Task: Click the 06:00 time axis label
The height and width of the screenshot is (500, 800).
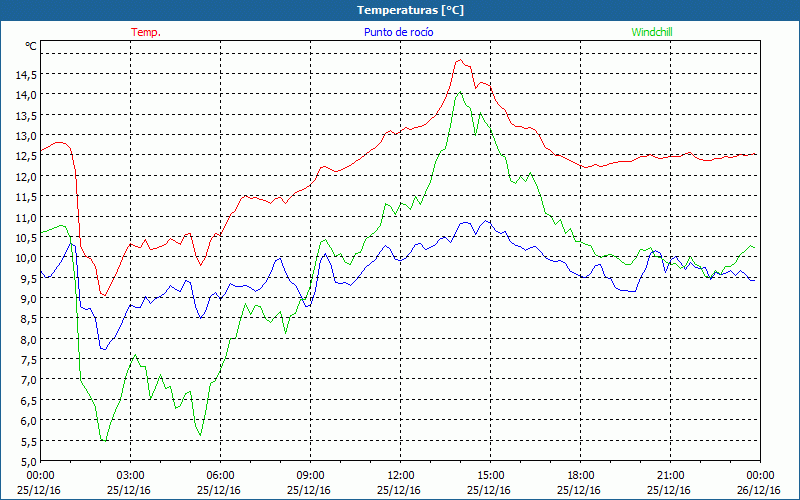Action: [220, 476]
